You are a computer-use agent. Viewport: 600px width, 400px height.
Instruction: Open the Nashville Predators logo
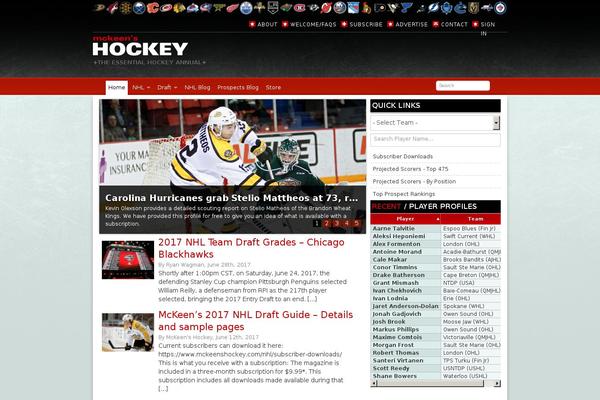313,8
